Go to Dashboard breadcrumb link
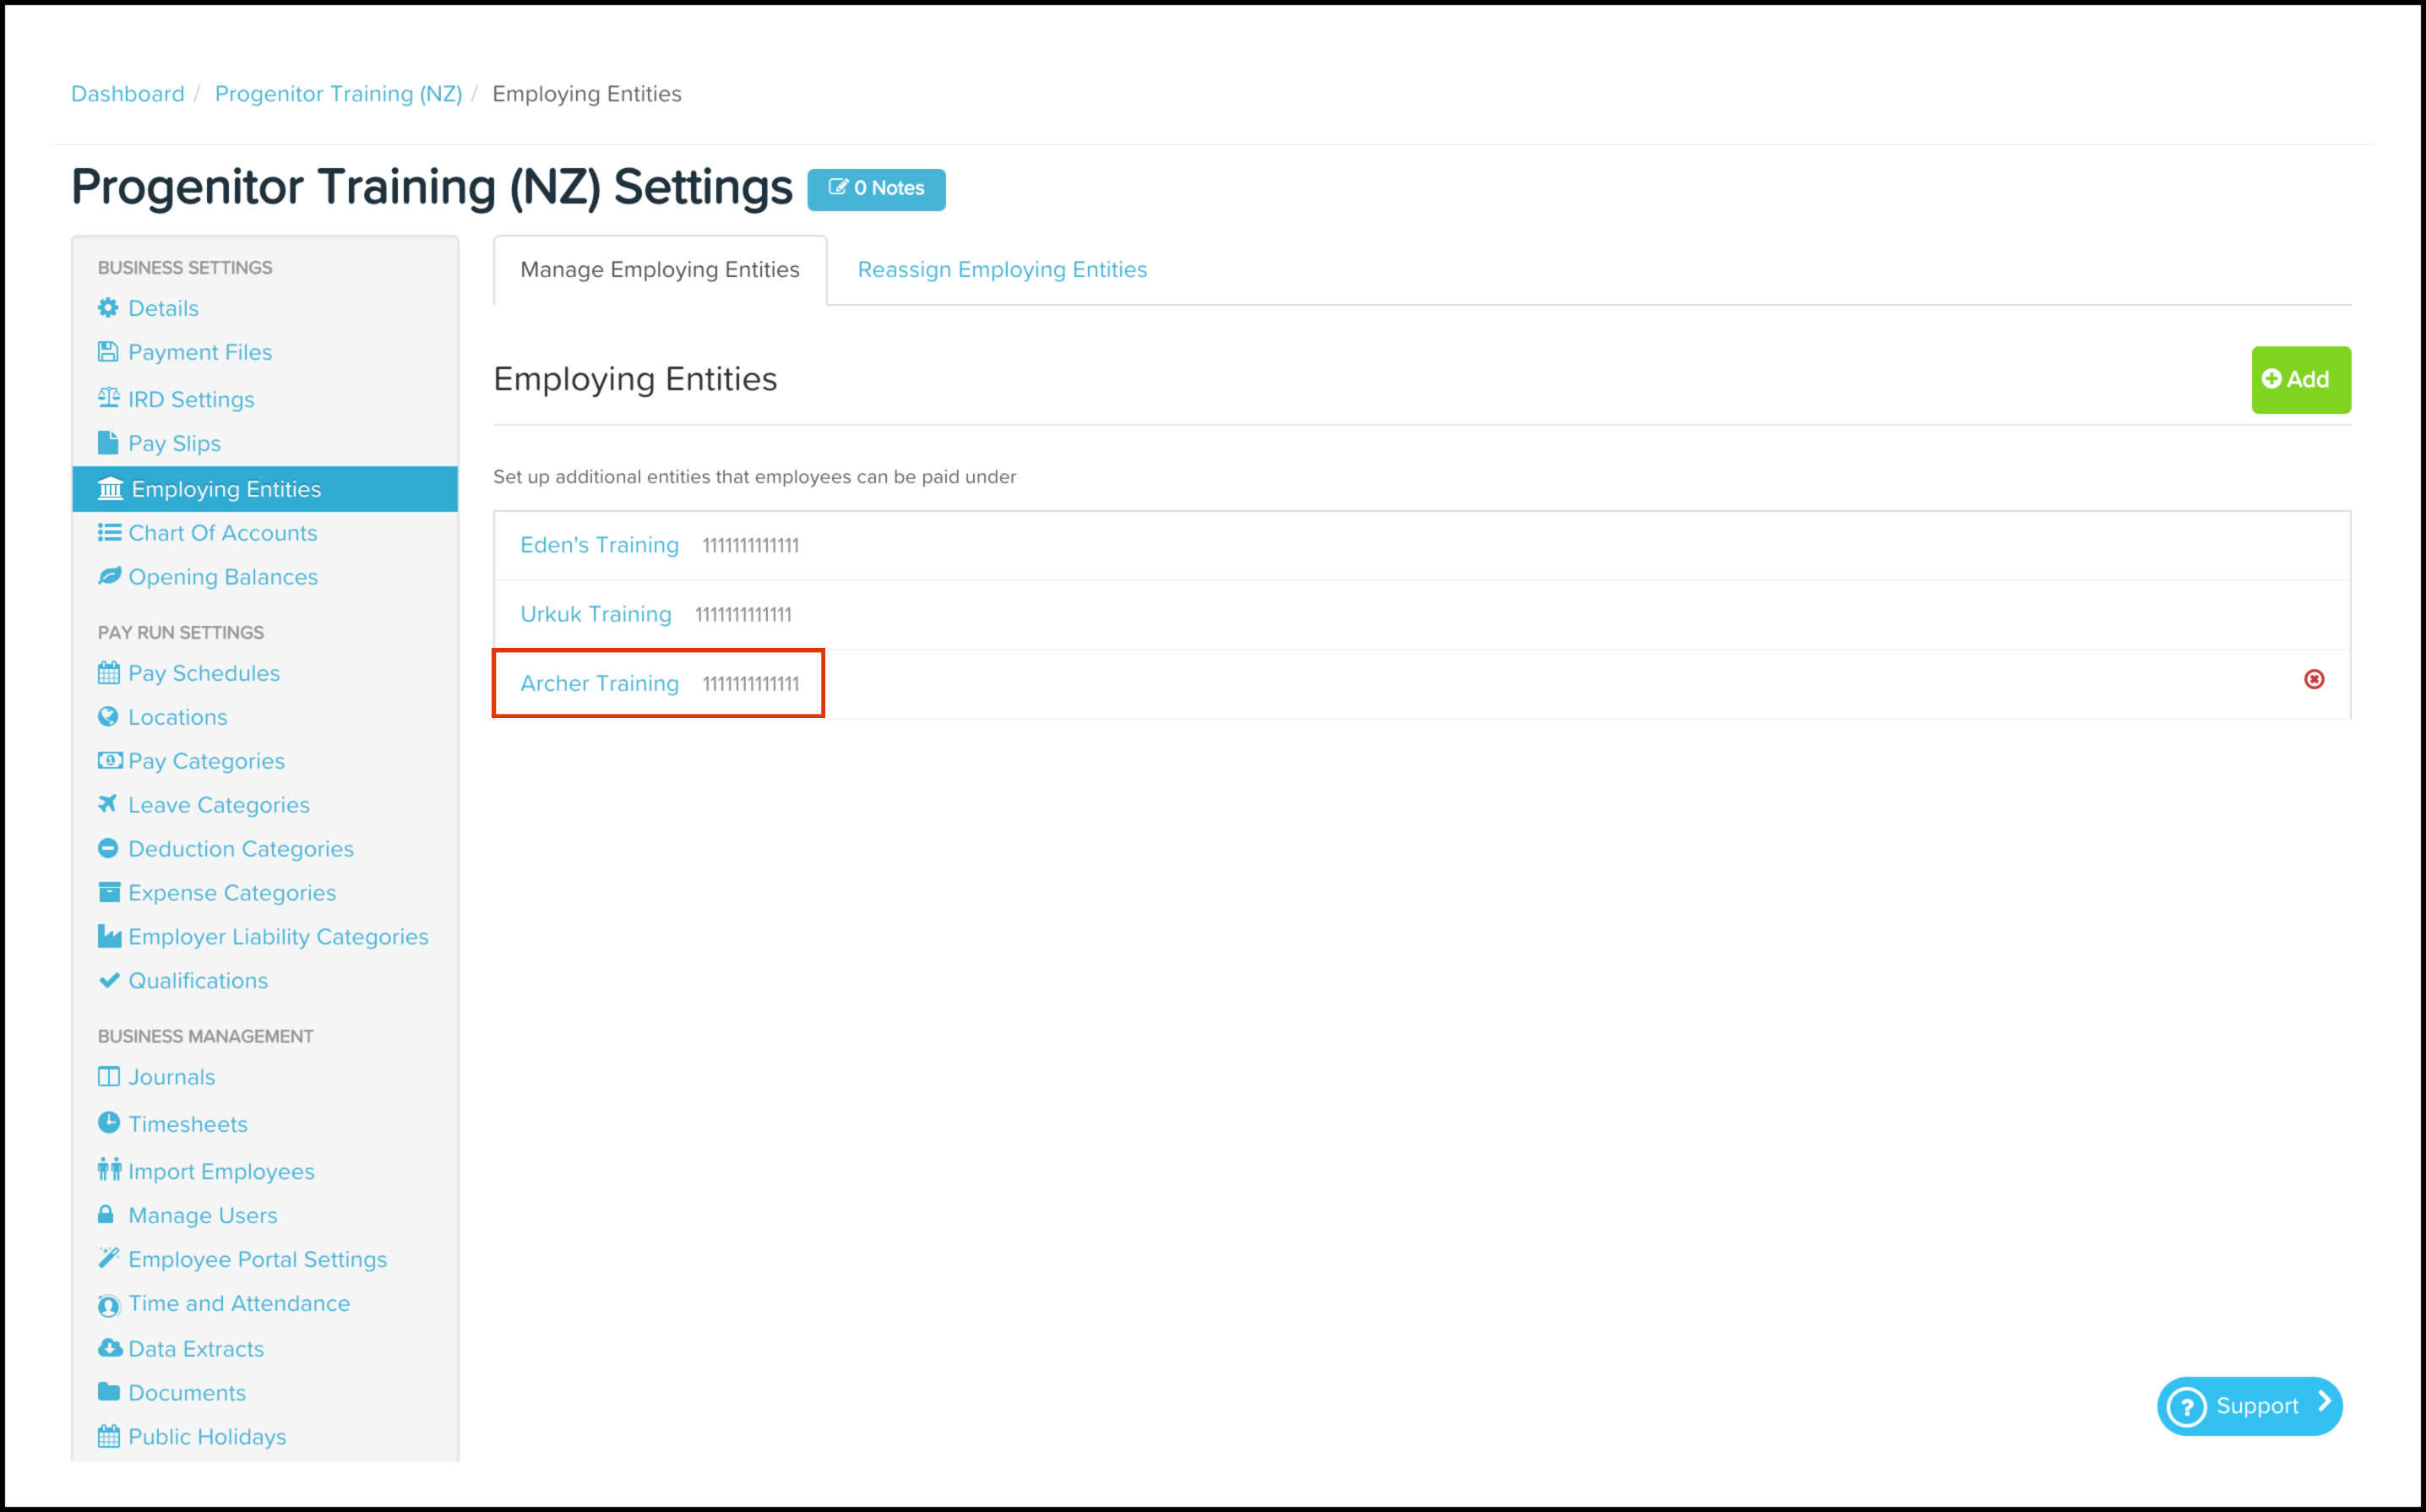2426x1512 pixels. coord(127,94)
